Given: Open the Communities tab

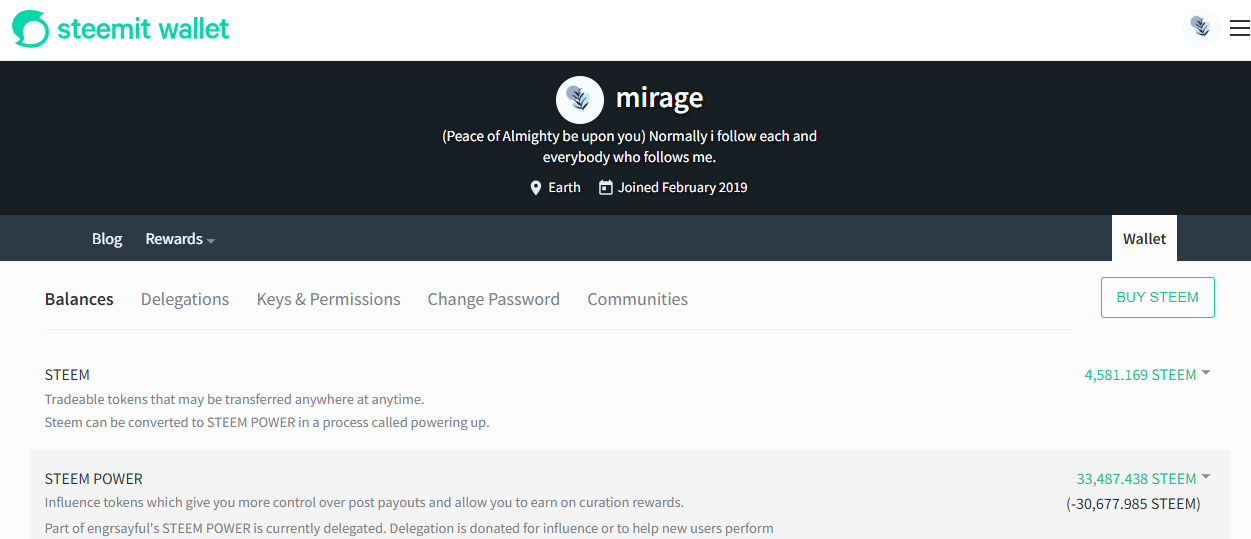Looking at the screenshot, I should [637, 299].
